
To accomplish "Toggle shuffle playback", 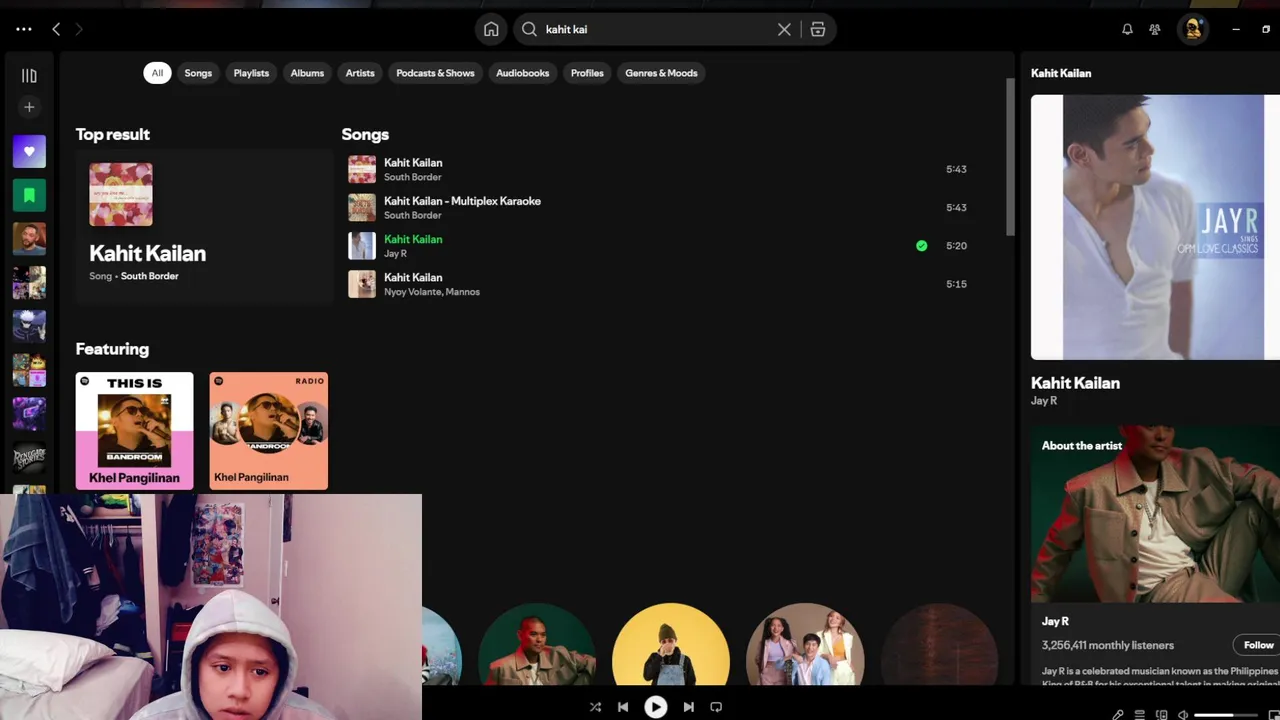I will pos(595,707).
